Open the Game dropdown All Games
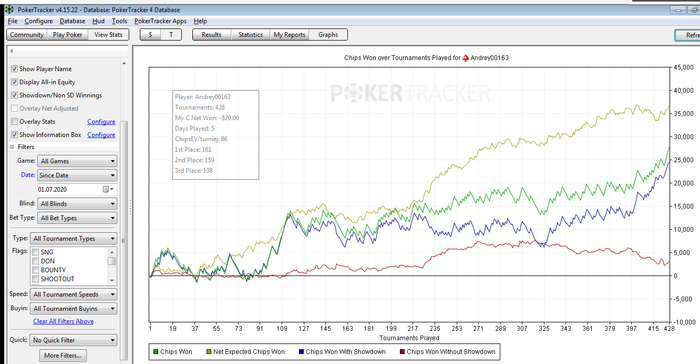 [77, 161]
